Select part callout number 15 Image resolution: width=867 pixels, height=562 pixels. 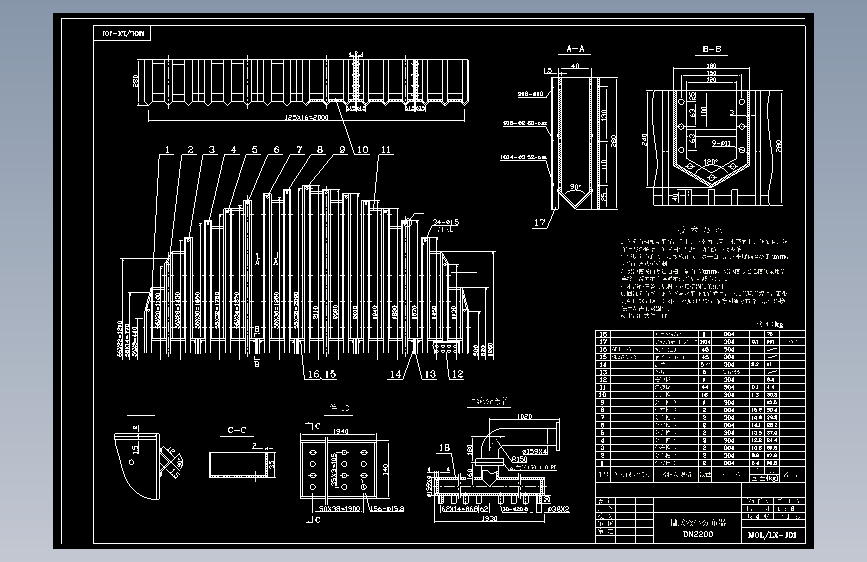330,374
